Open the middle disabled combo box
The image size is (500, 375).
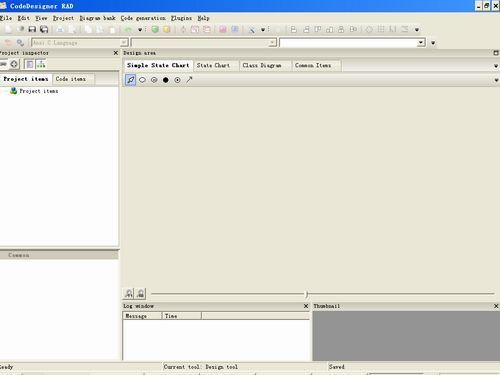204,43
